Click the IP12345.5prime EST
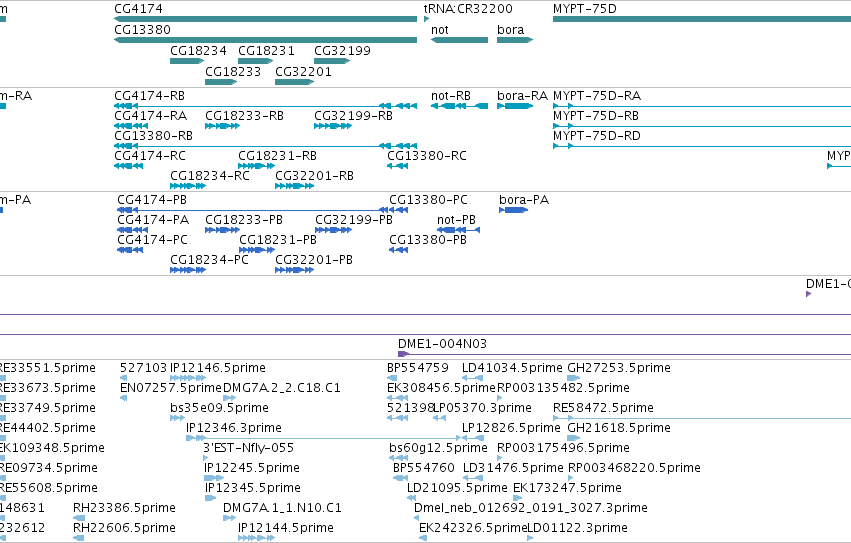Image resolution: width=851 pixels, height=543 pixels. 211,498
